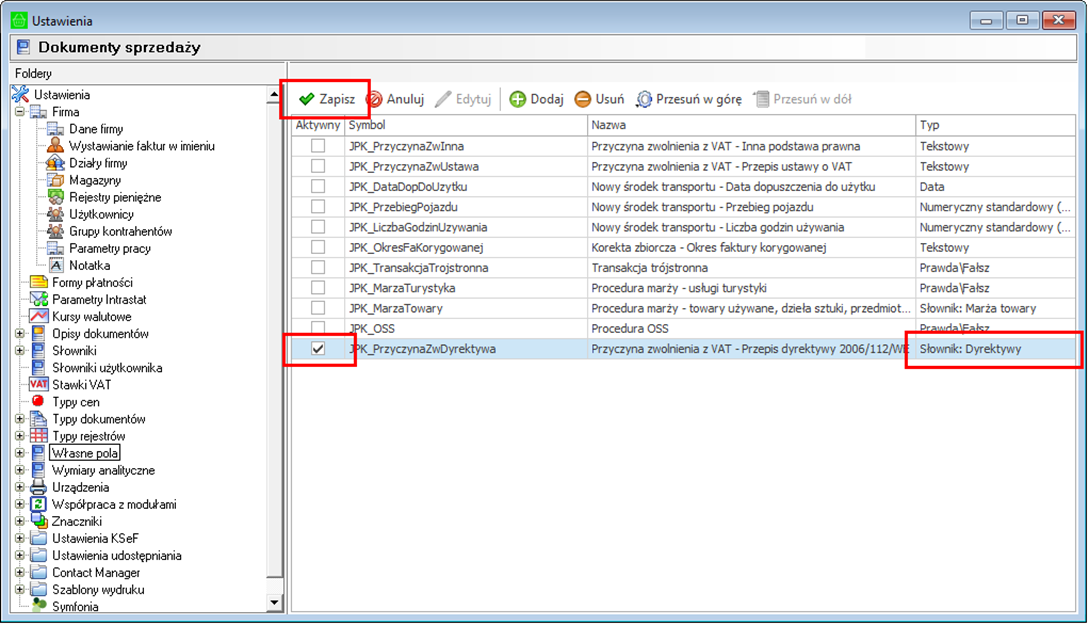The image size is (1089, 625).
Task: Open Kursy walutowe chart icon
Action: 39,317
